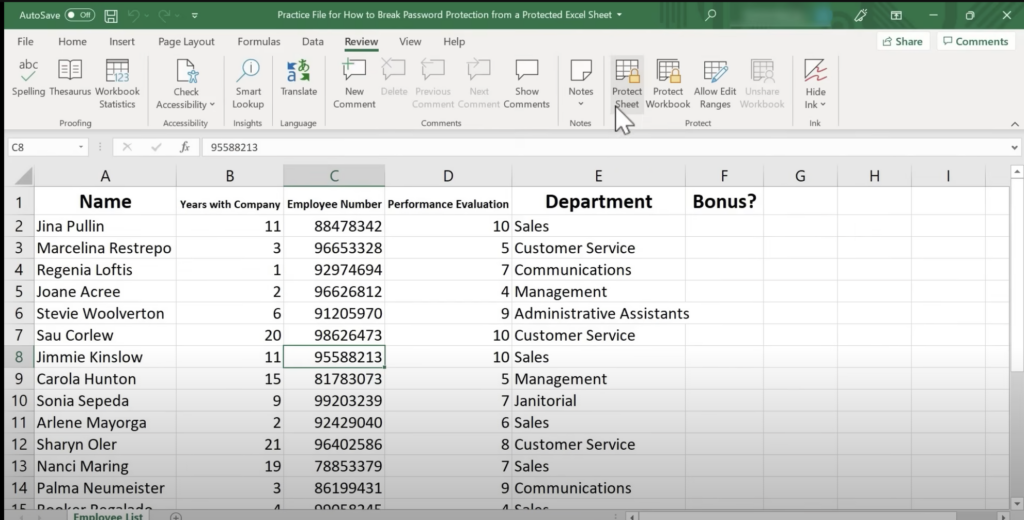Click the Share button
Image resolution: width=1024 pixels, height=520 pixels.
click(x=903, y=41)
